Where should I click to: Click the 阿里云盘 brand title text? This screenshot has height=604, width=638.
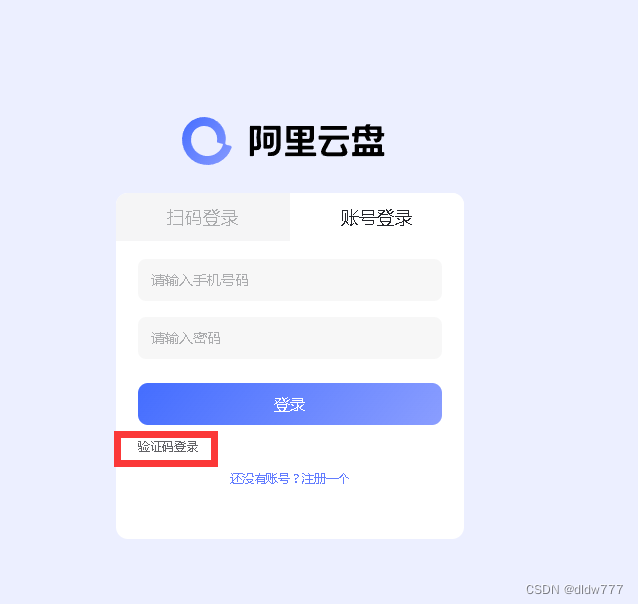pos(317,141)
